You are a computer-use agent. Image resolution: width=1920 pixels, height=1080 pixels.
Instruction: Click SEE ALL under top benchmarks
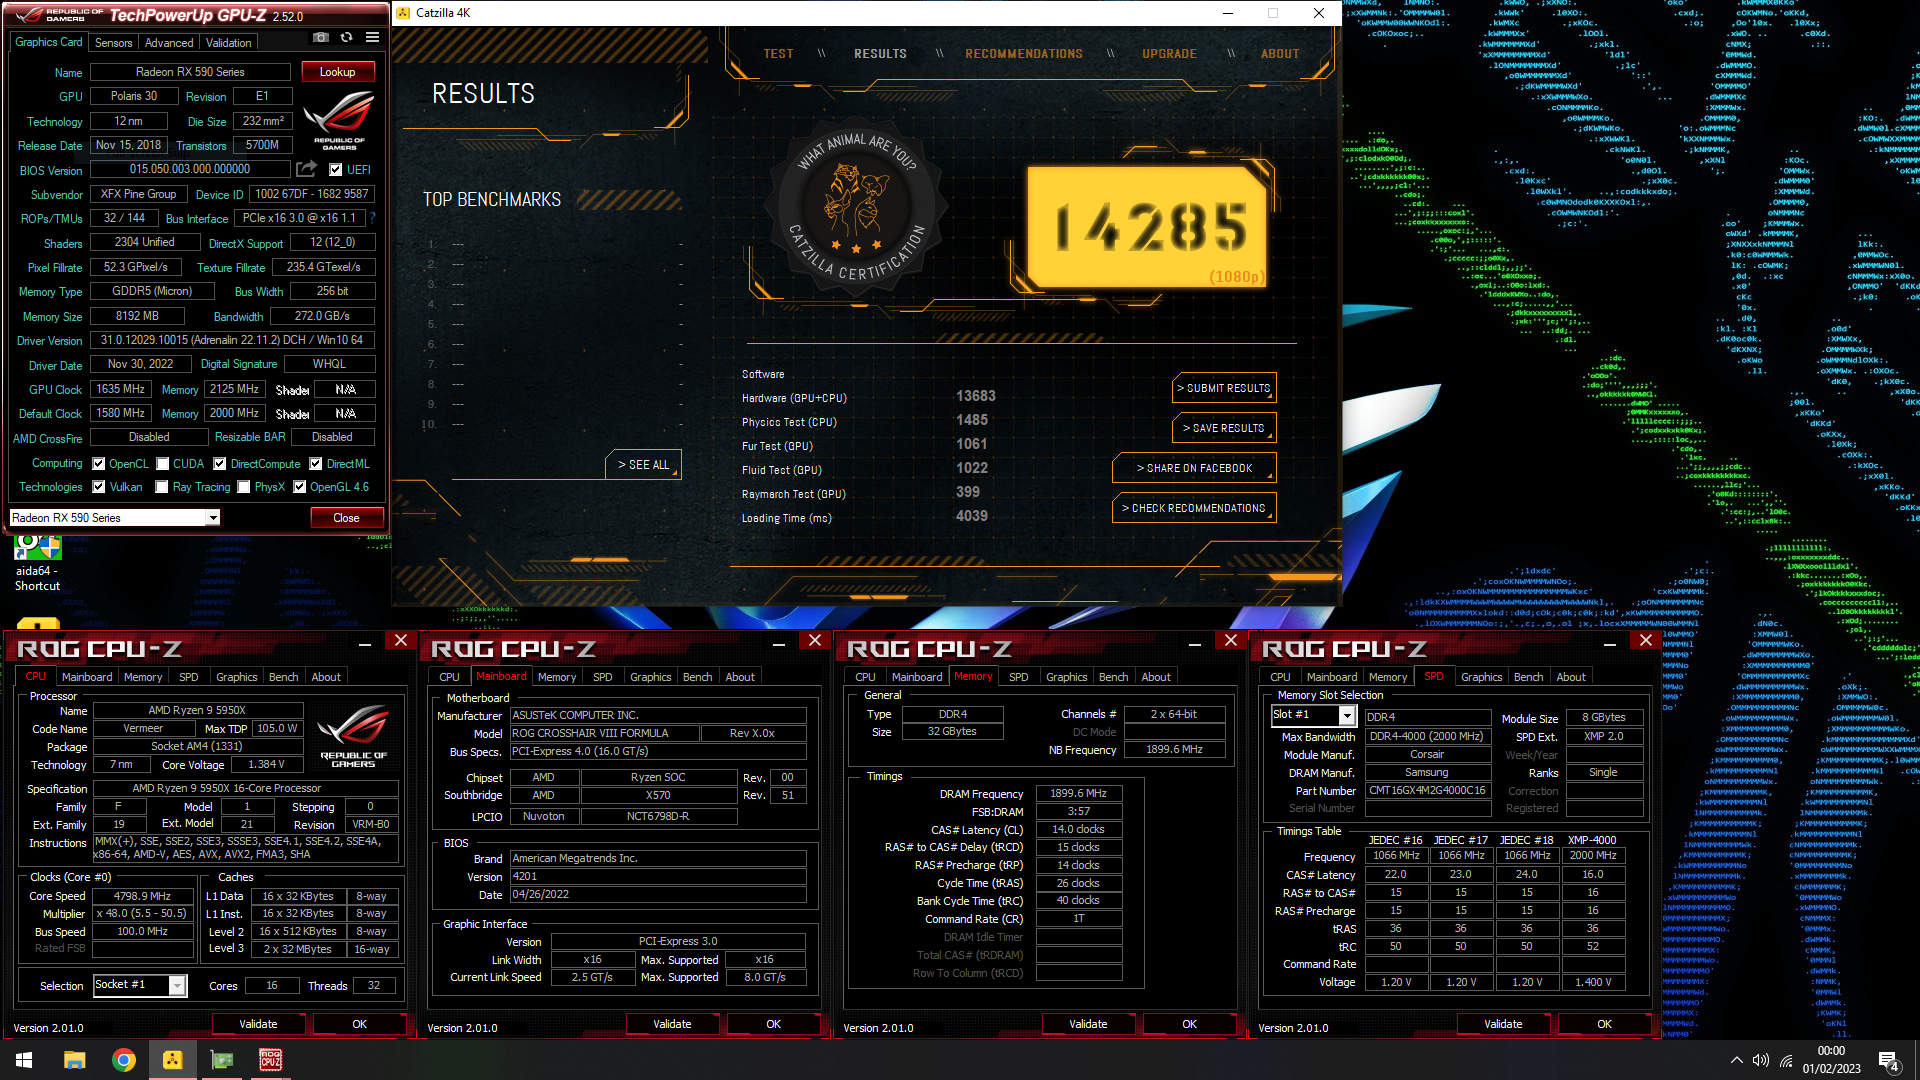pos(643,465)
